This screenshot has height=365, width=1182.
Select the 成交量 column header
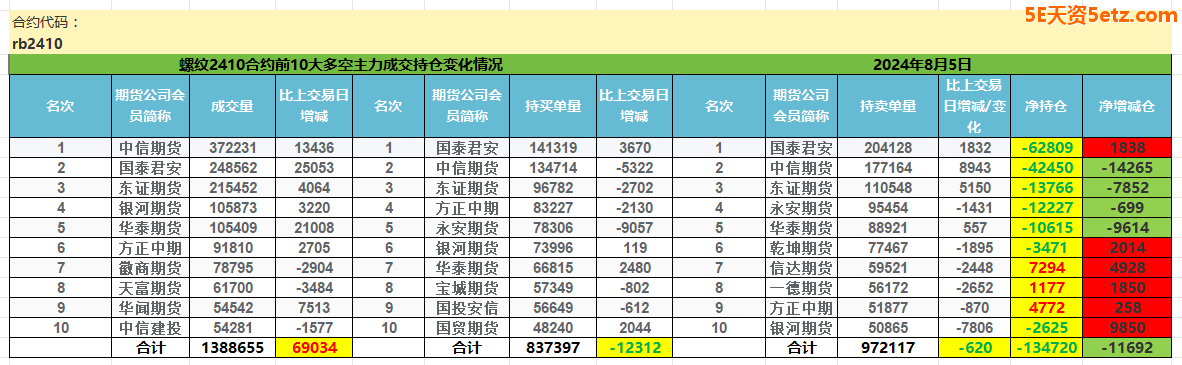pyautogui.click(x=232, y=106)
